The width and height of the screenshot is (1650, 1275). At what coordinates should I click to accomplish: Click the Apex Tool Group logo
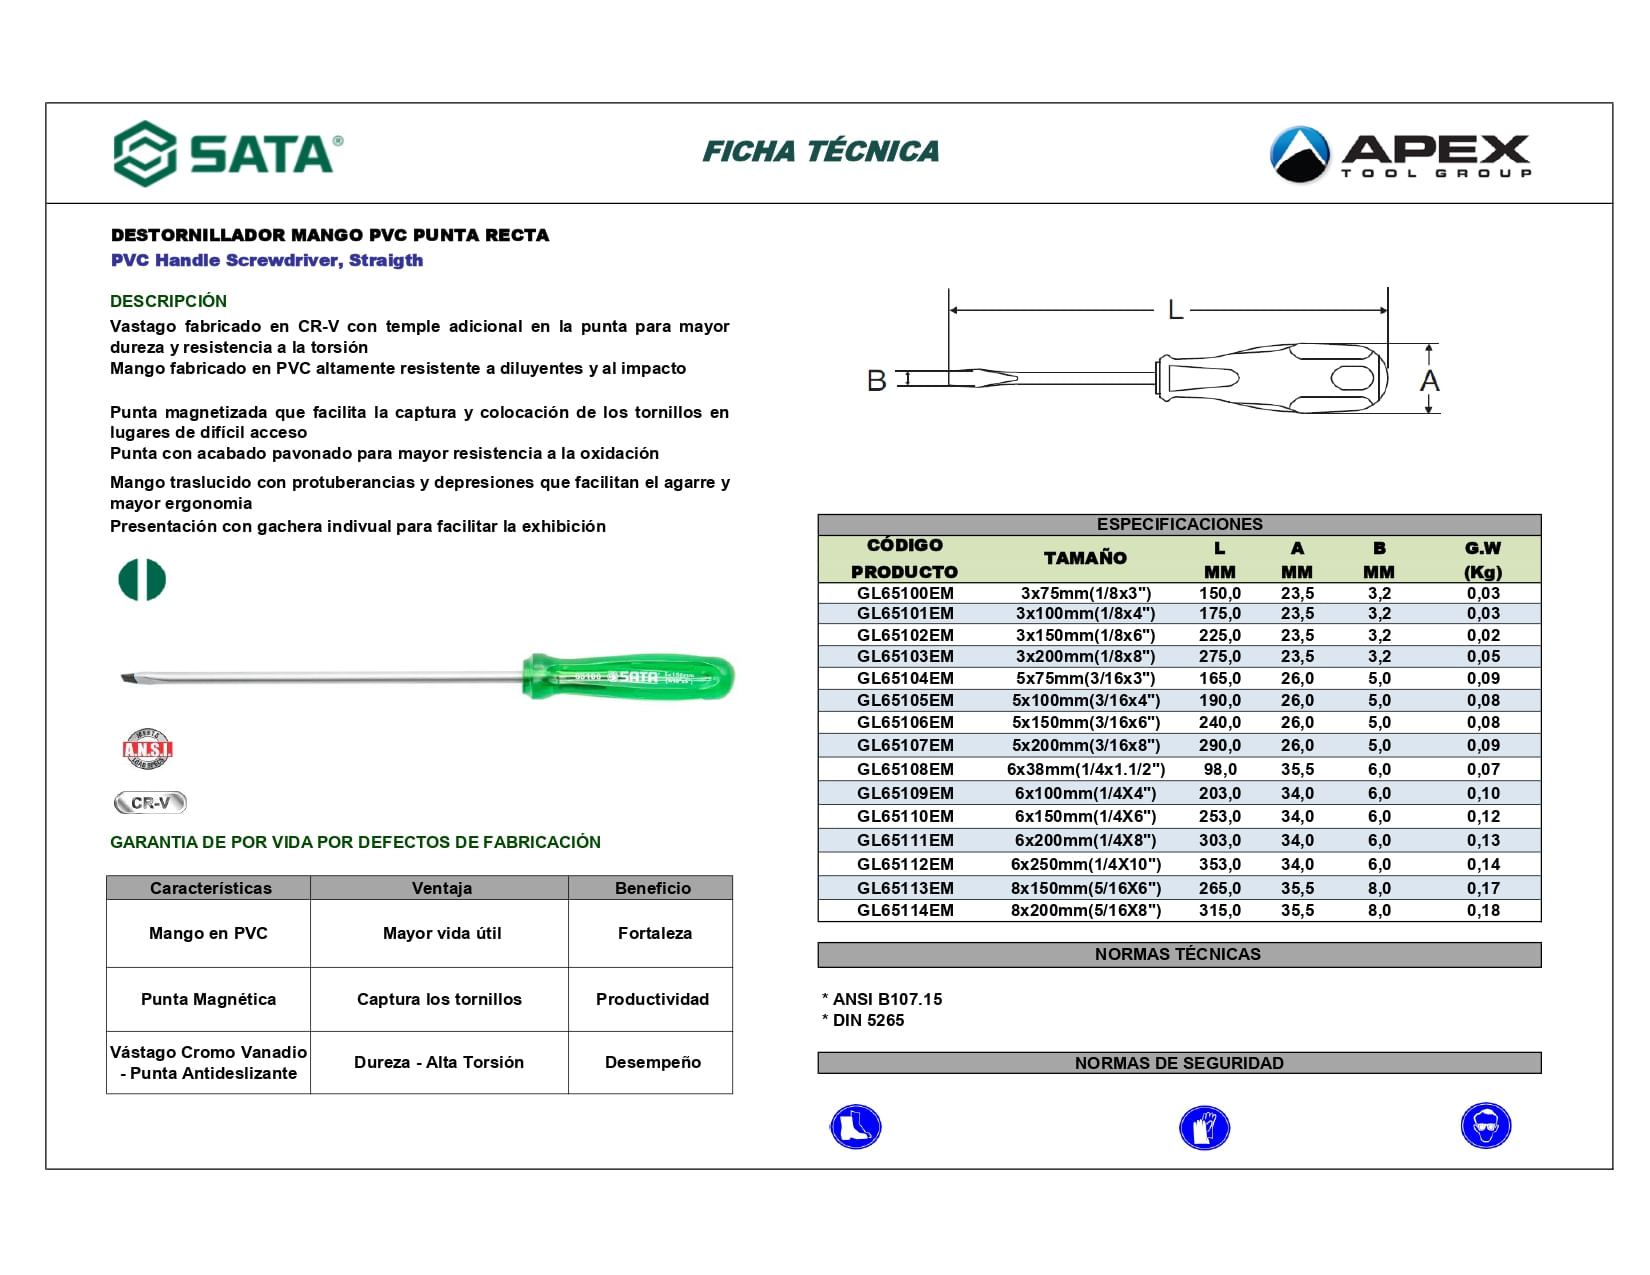point(1400,155)
